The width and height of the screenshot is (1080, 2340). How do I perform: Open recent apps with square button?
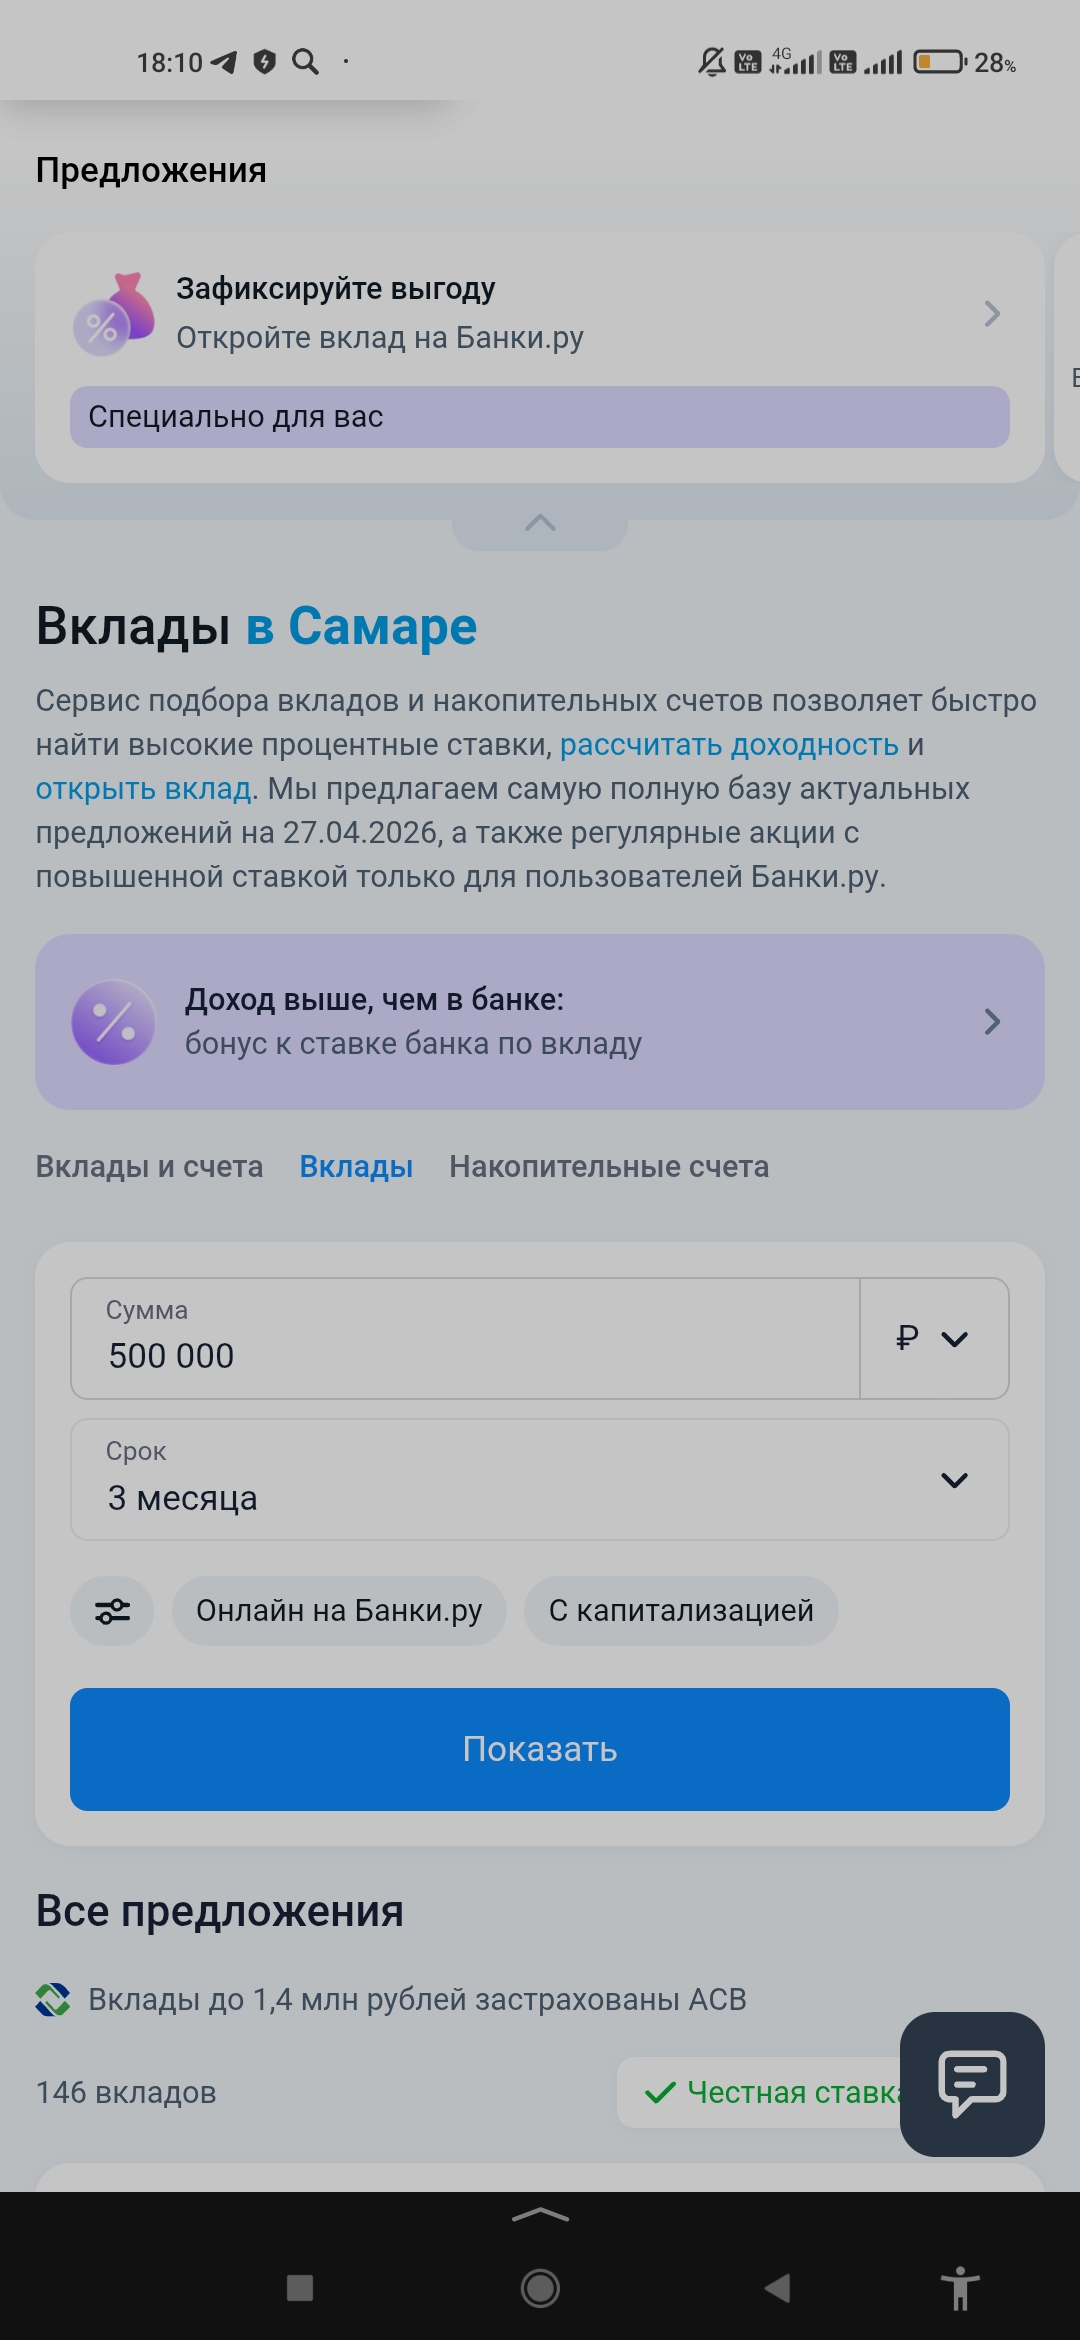(x=300, y=2288)
